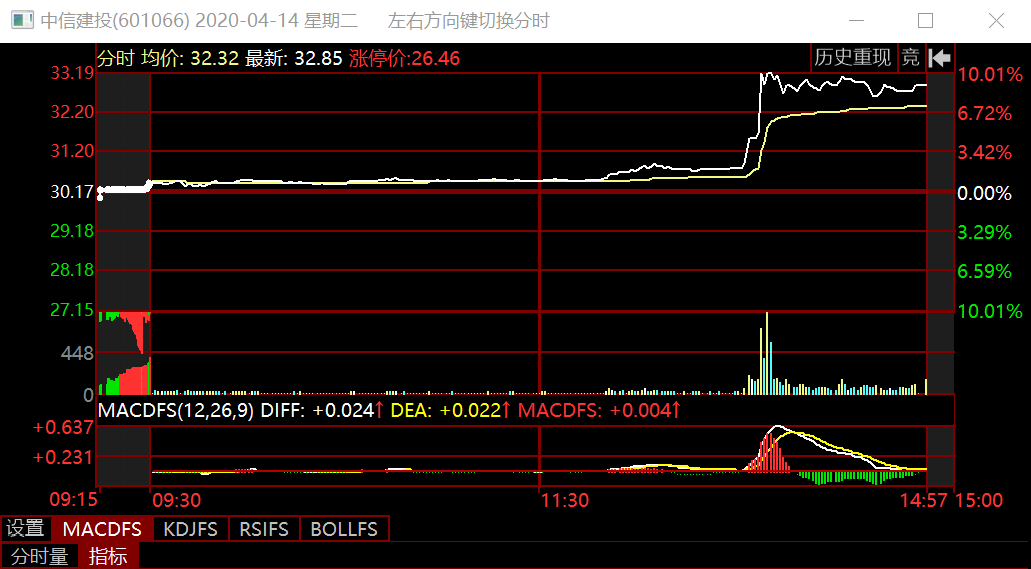Maximize the chart window
The image size is (1031, 569).
tap(925, 21)
